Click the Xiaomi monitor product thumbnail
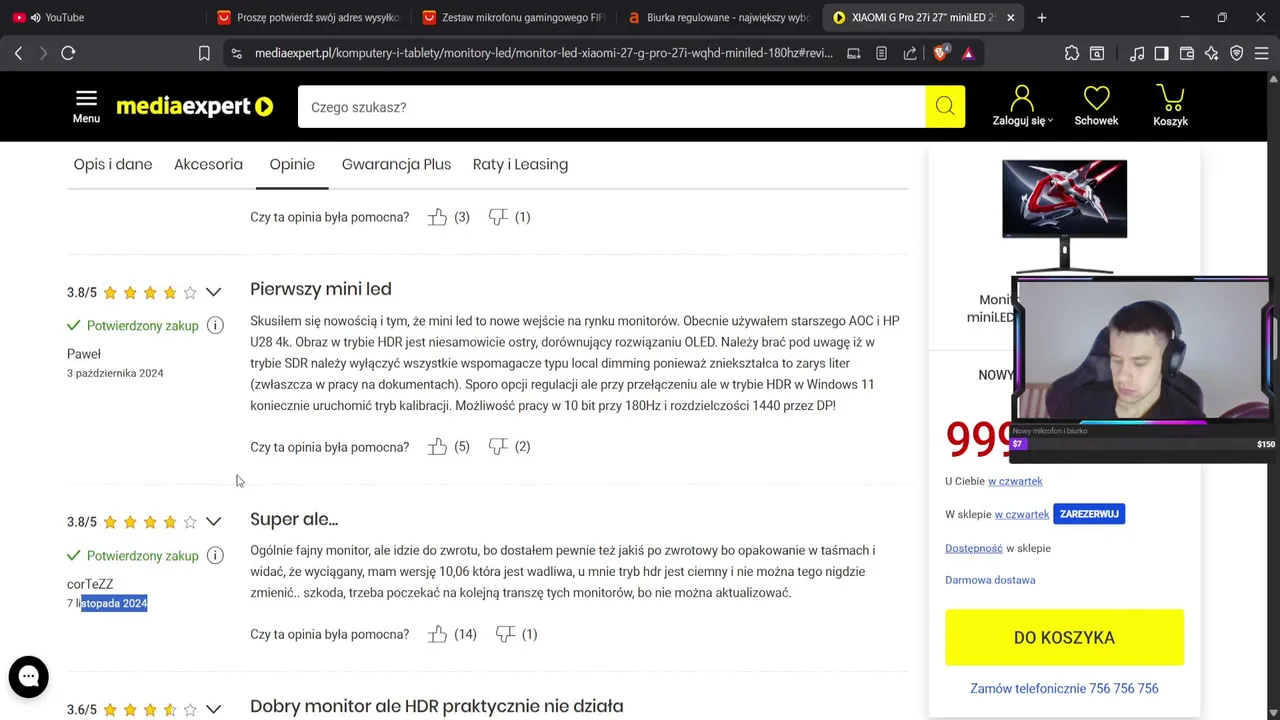1280x720 pixels. 1064,216
